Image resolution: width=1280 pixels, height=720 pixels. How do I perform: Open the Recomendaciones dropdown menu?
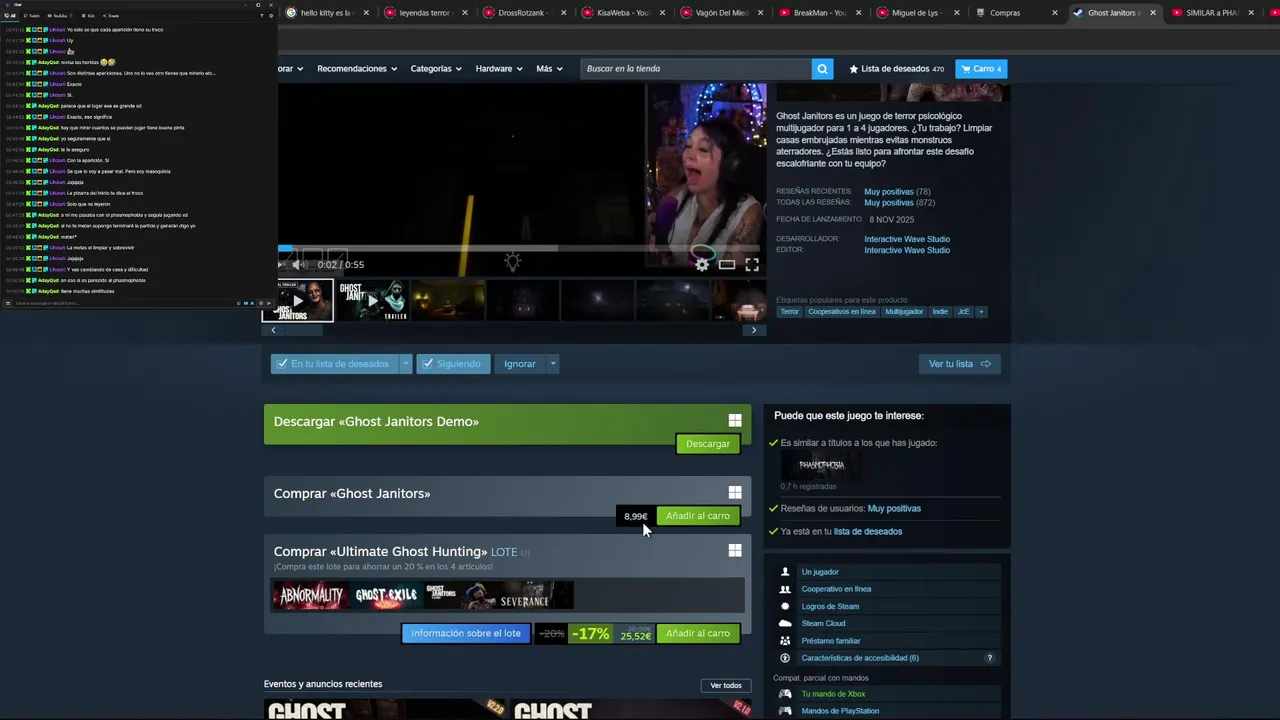coord(357,69)
